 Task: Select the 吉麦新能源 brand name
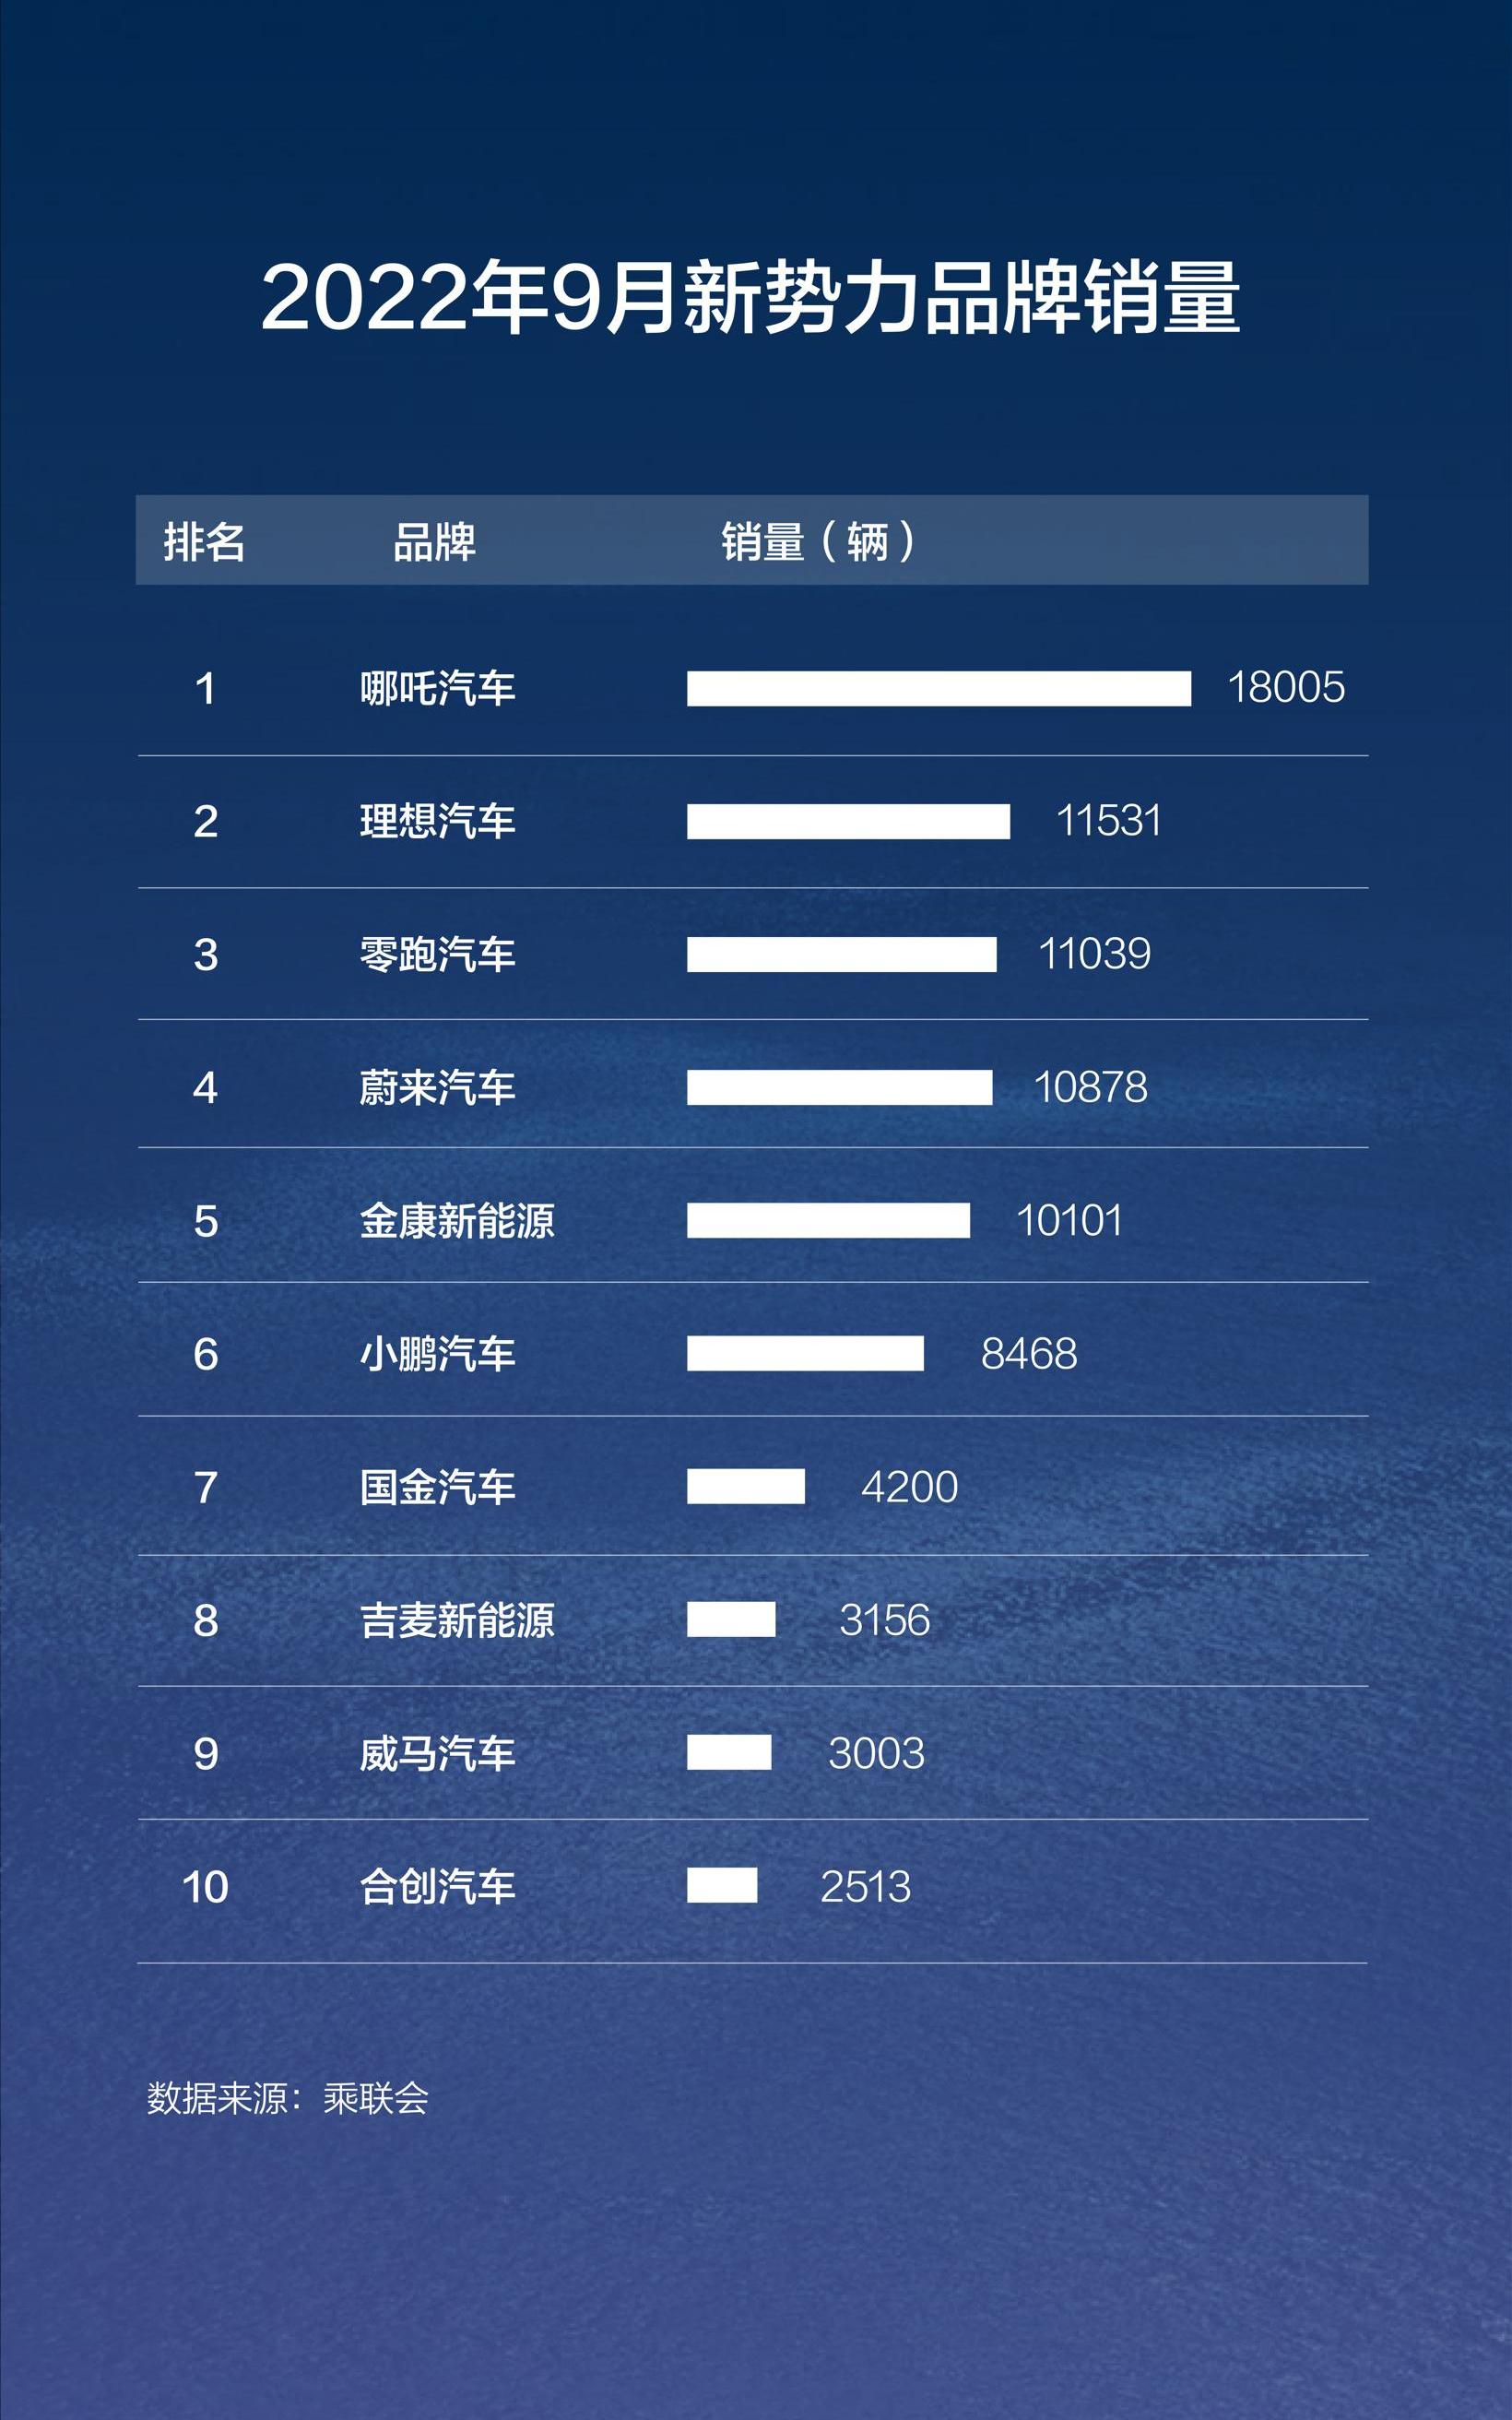457,1620
